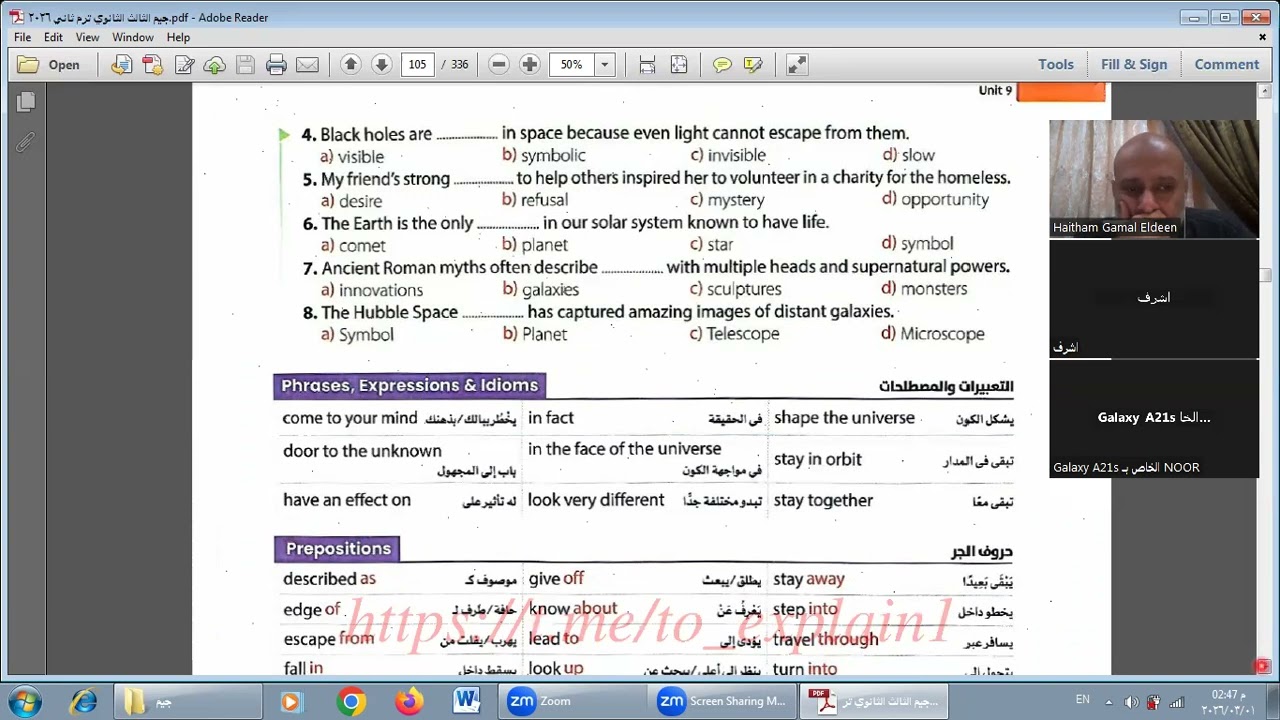Open the Comment pane
This screenshot has width=1280, height=720.
(1226, 65)
